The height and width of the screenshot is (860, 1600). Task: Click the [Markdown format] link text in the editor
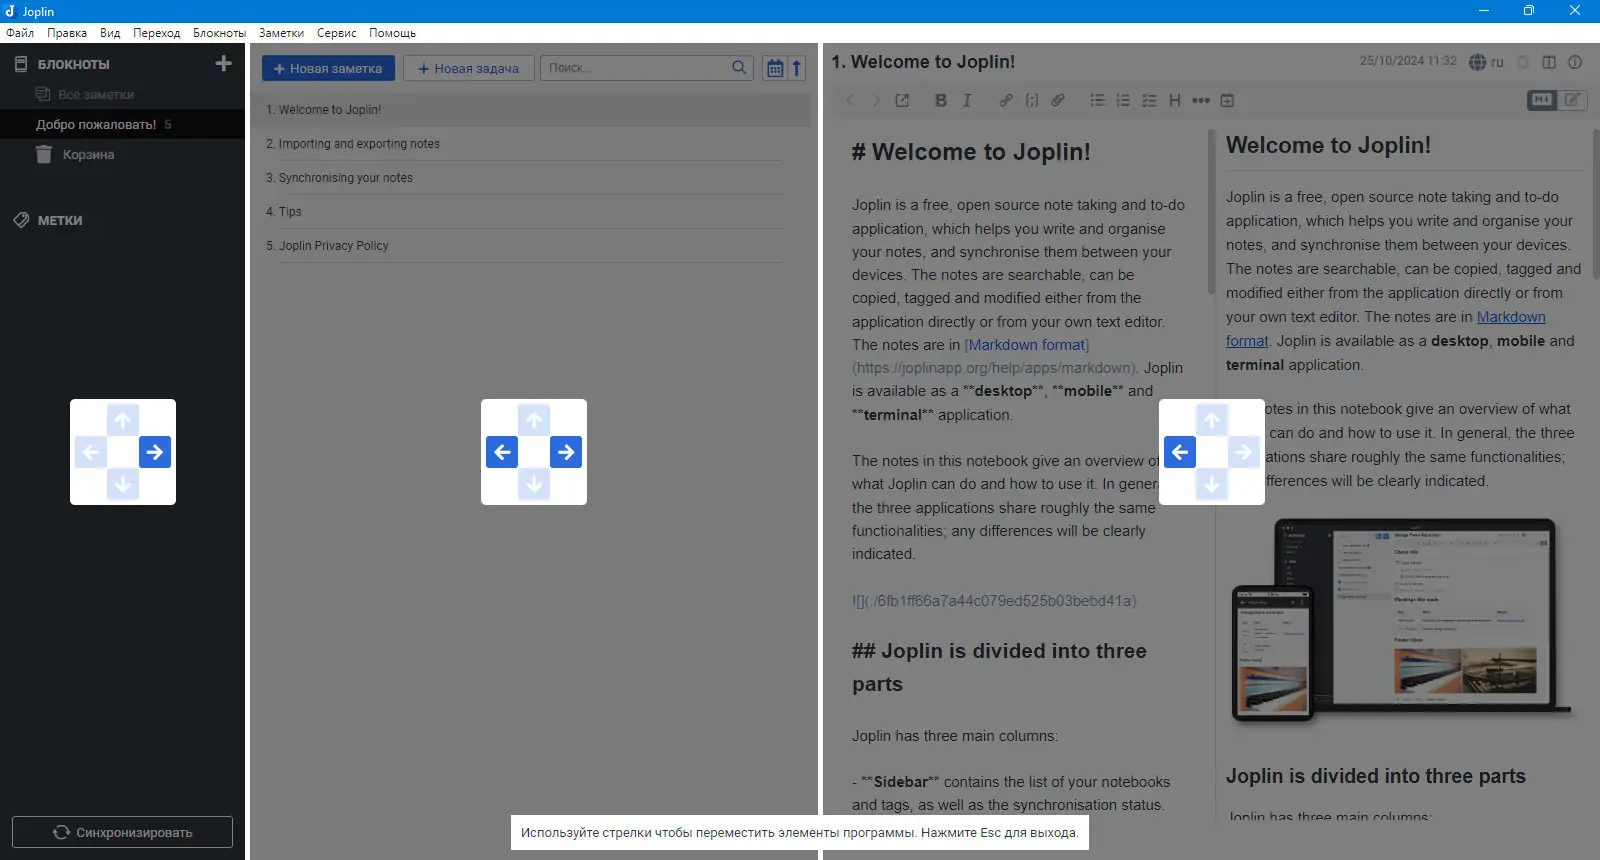(1027, 345)
